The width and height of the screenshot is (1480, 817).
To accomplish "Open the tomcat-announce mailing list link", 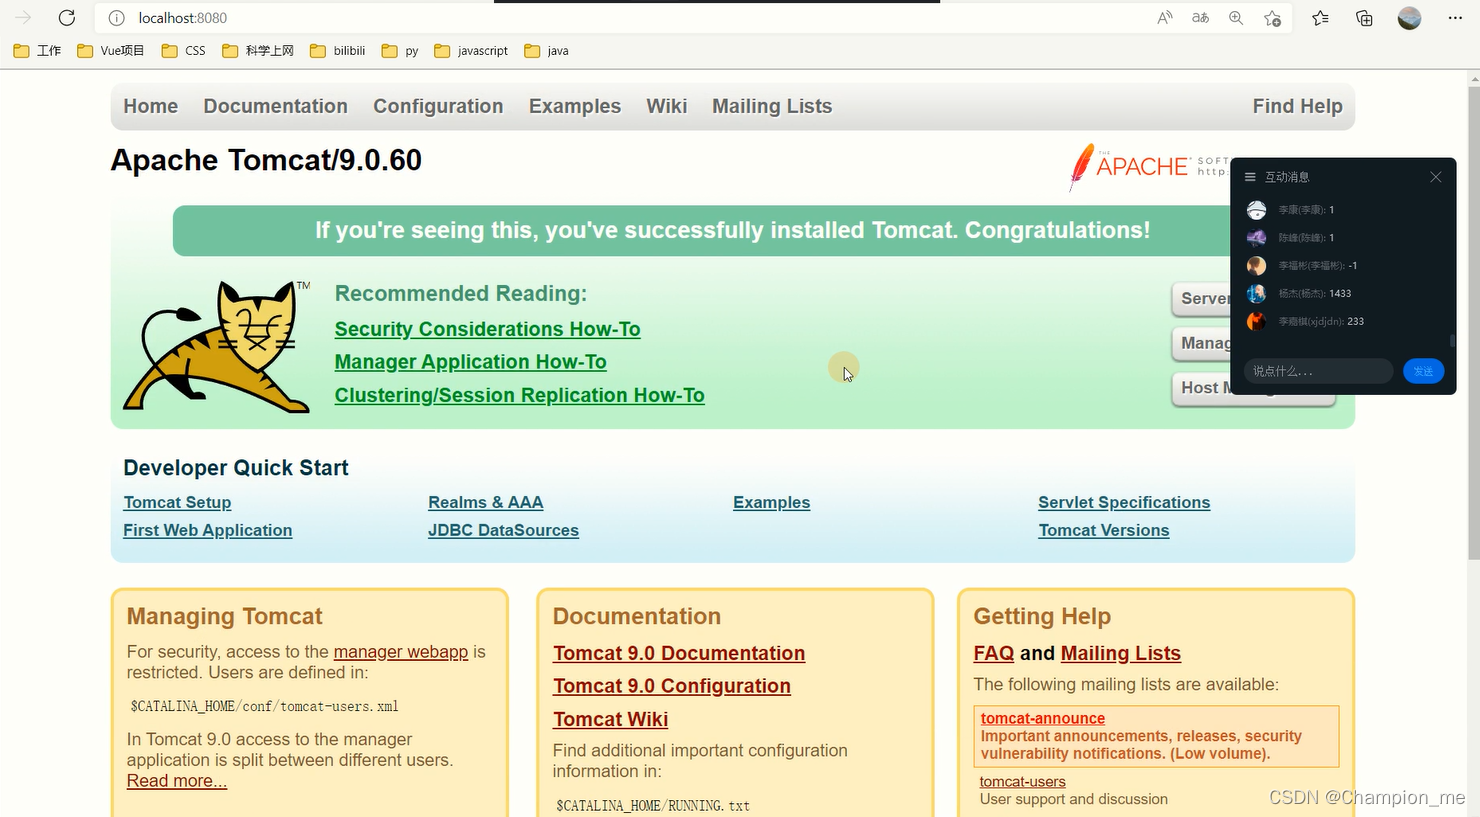I will tap(1043, 718).
